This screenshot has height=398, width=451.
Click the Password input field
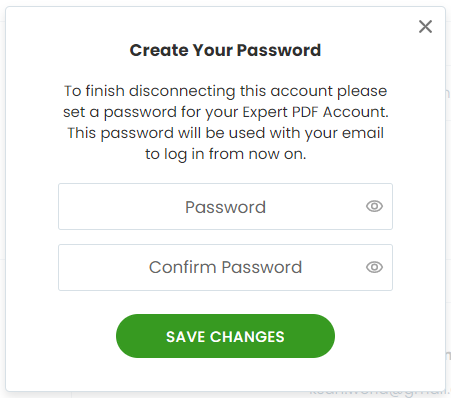click(x=225, y=206)
